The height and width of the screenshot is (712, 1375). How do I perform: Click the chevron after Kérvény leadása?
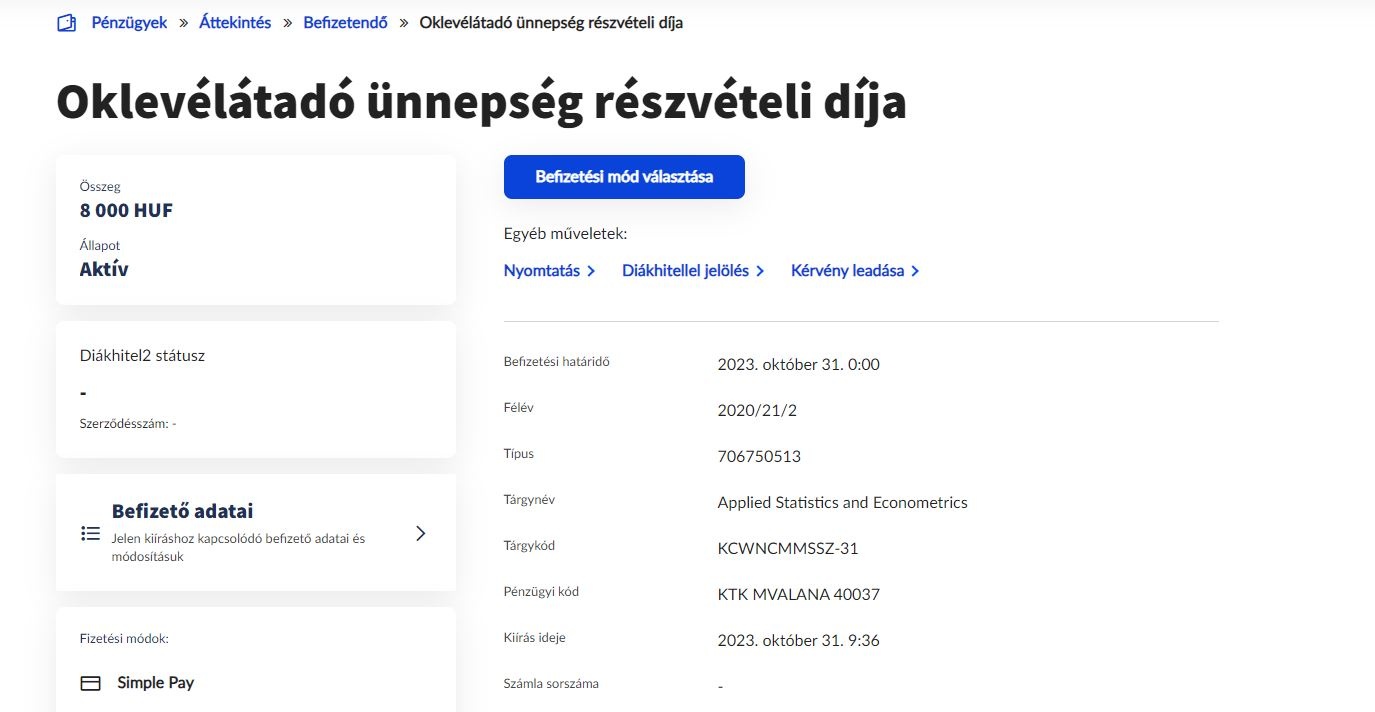(915, 271)
